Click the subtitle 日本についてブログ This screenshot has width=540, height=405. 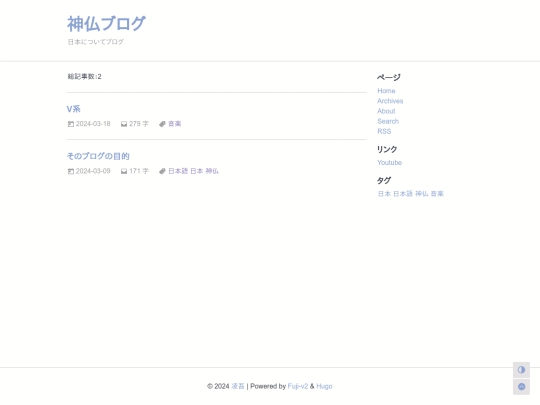tap(95, 42)
